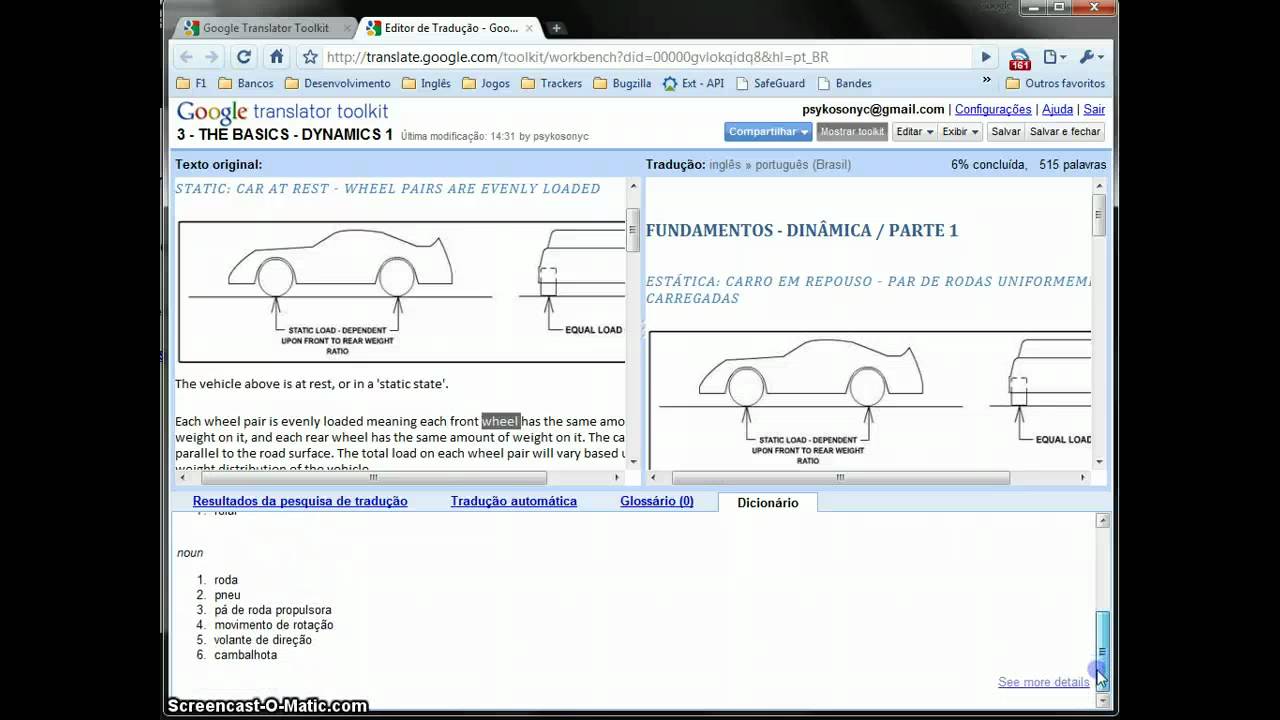Screen dimensions: 1280x720
Task: Click the Sair link
Action: [x=1094, y=110]
